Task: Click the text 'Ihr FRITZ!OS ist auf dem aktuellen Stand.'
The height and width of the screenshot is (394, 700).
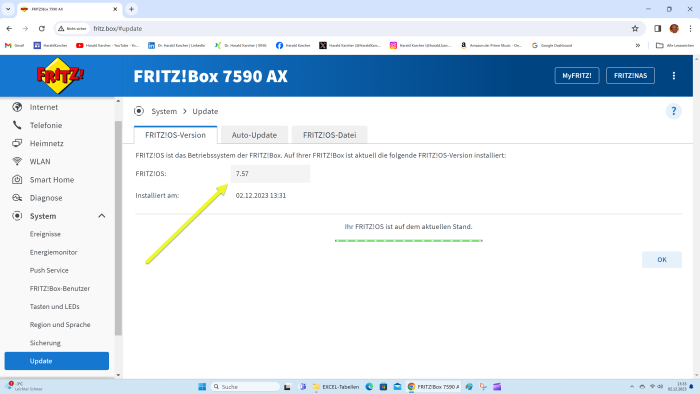Action: point(408,227)
